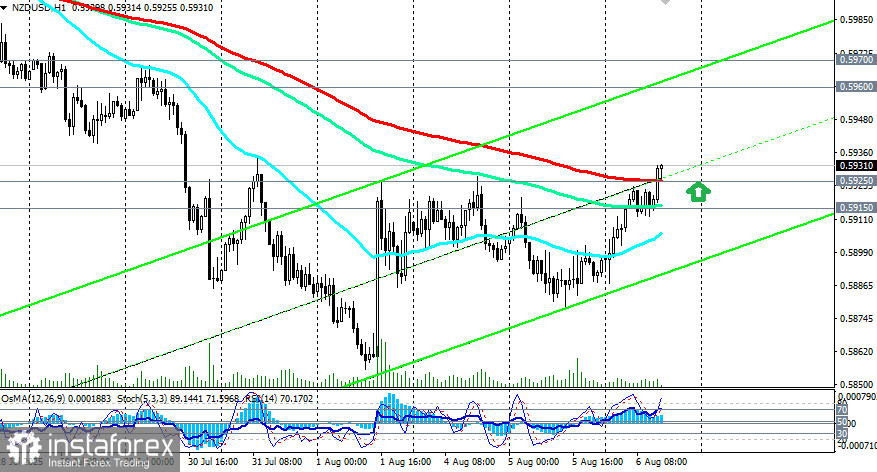Click 0.58990 on the price axis
The image size is (877, 472).
(x=856, y=253)
